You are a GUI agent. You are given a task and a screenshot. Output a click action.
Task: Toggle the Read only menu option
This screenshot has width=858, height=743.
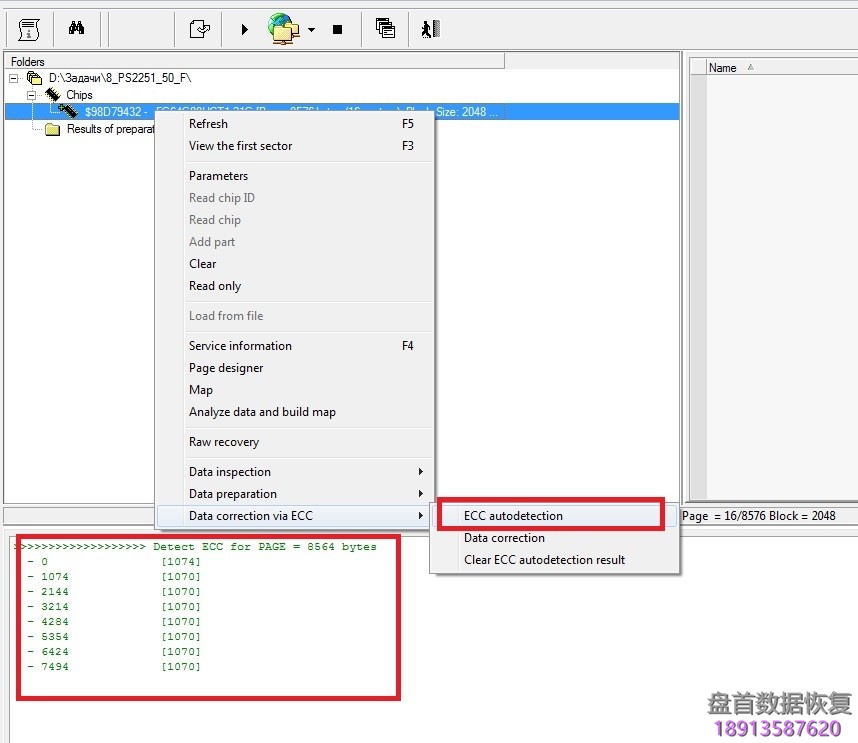(215, 286)
